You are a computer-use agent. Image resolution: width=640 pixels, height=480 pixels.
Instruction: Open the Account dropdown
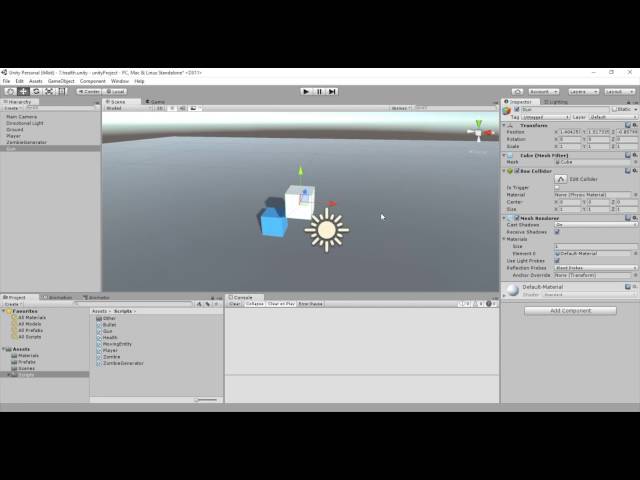(x=543, y=91)
